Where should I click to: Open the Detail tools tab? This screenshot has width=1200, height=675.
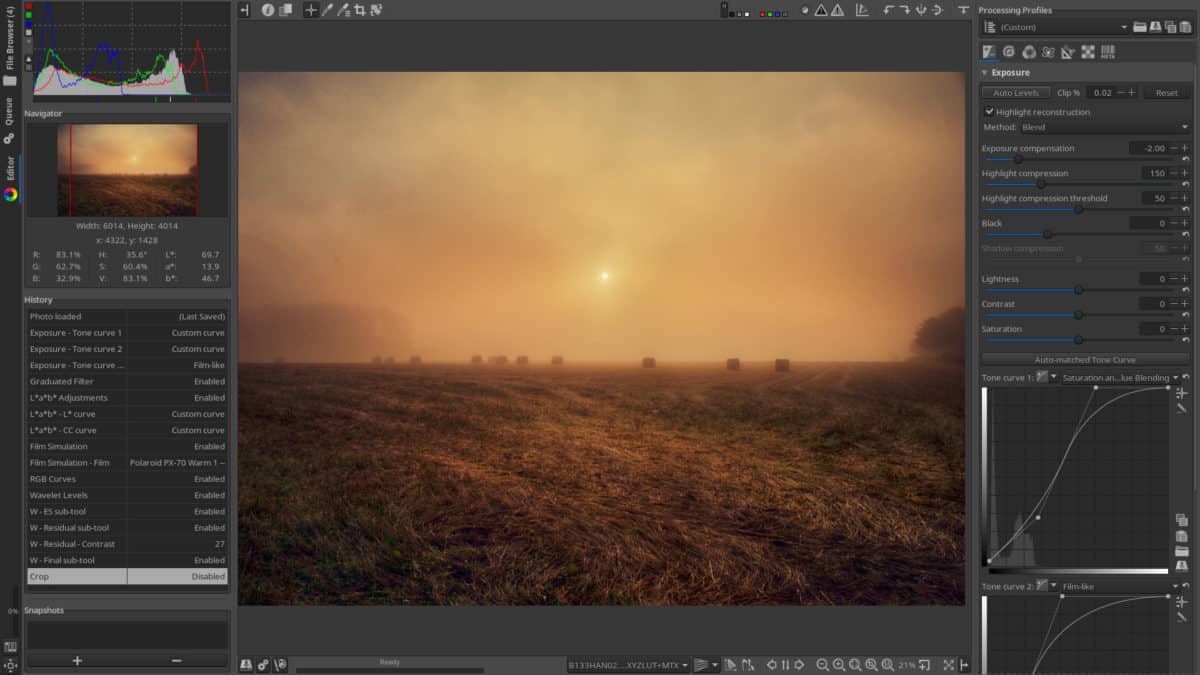coord(1008,51)
